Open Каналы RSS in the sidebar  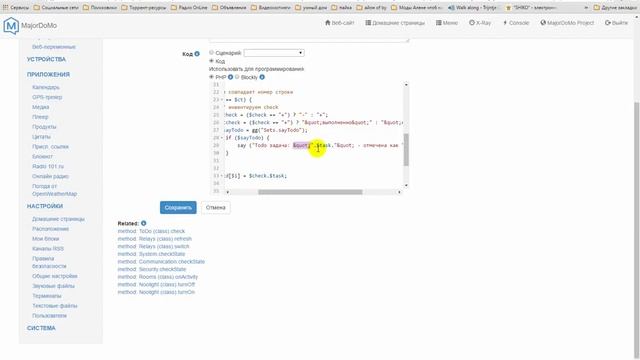coord(48,249)
